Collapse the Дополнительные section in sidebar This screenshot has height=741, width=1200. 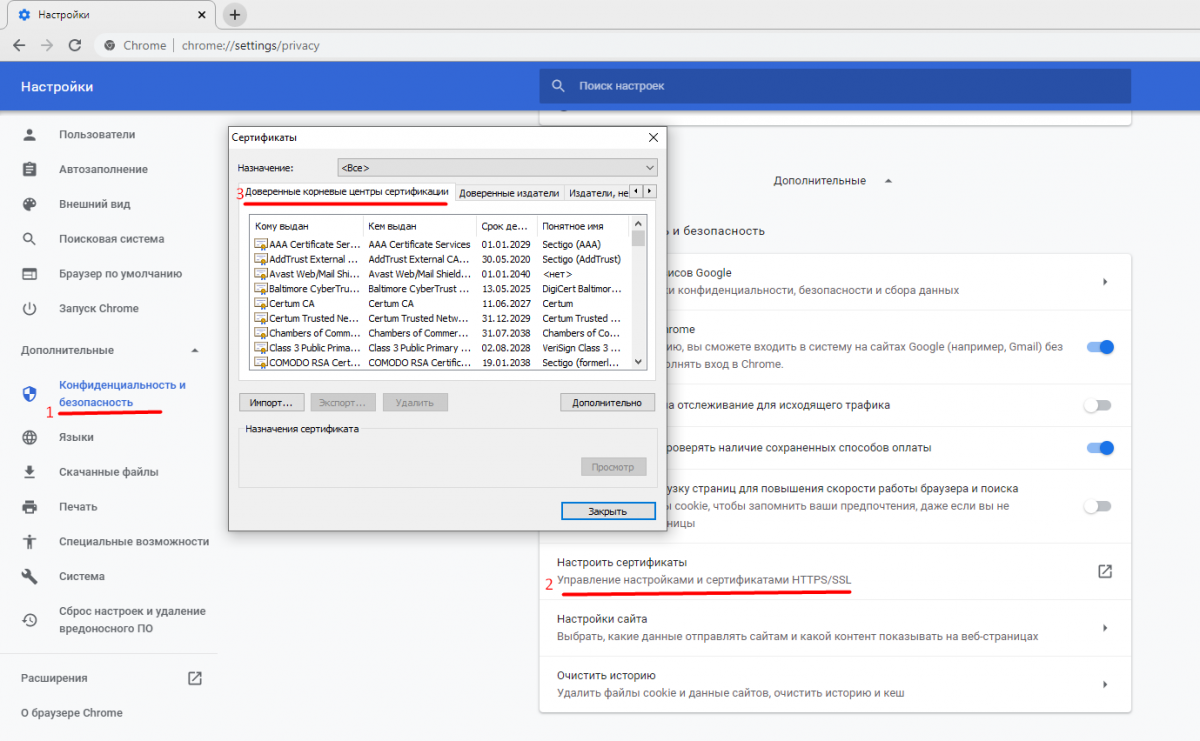[x=195, y=350]
